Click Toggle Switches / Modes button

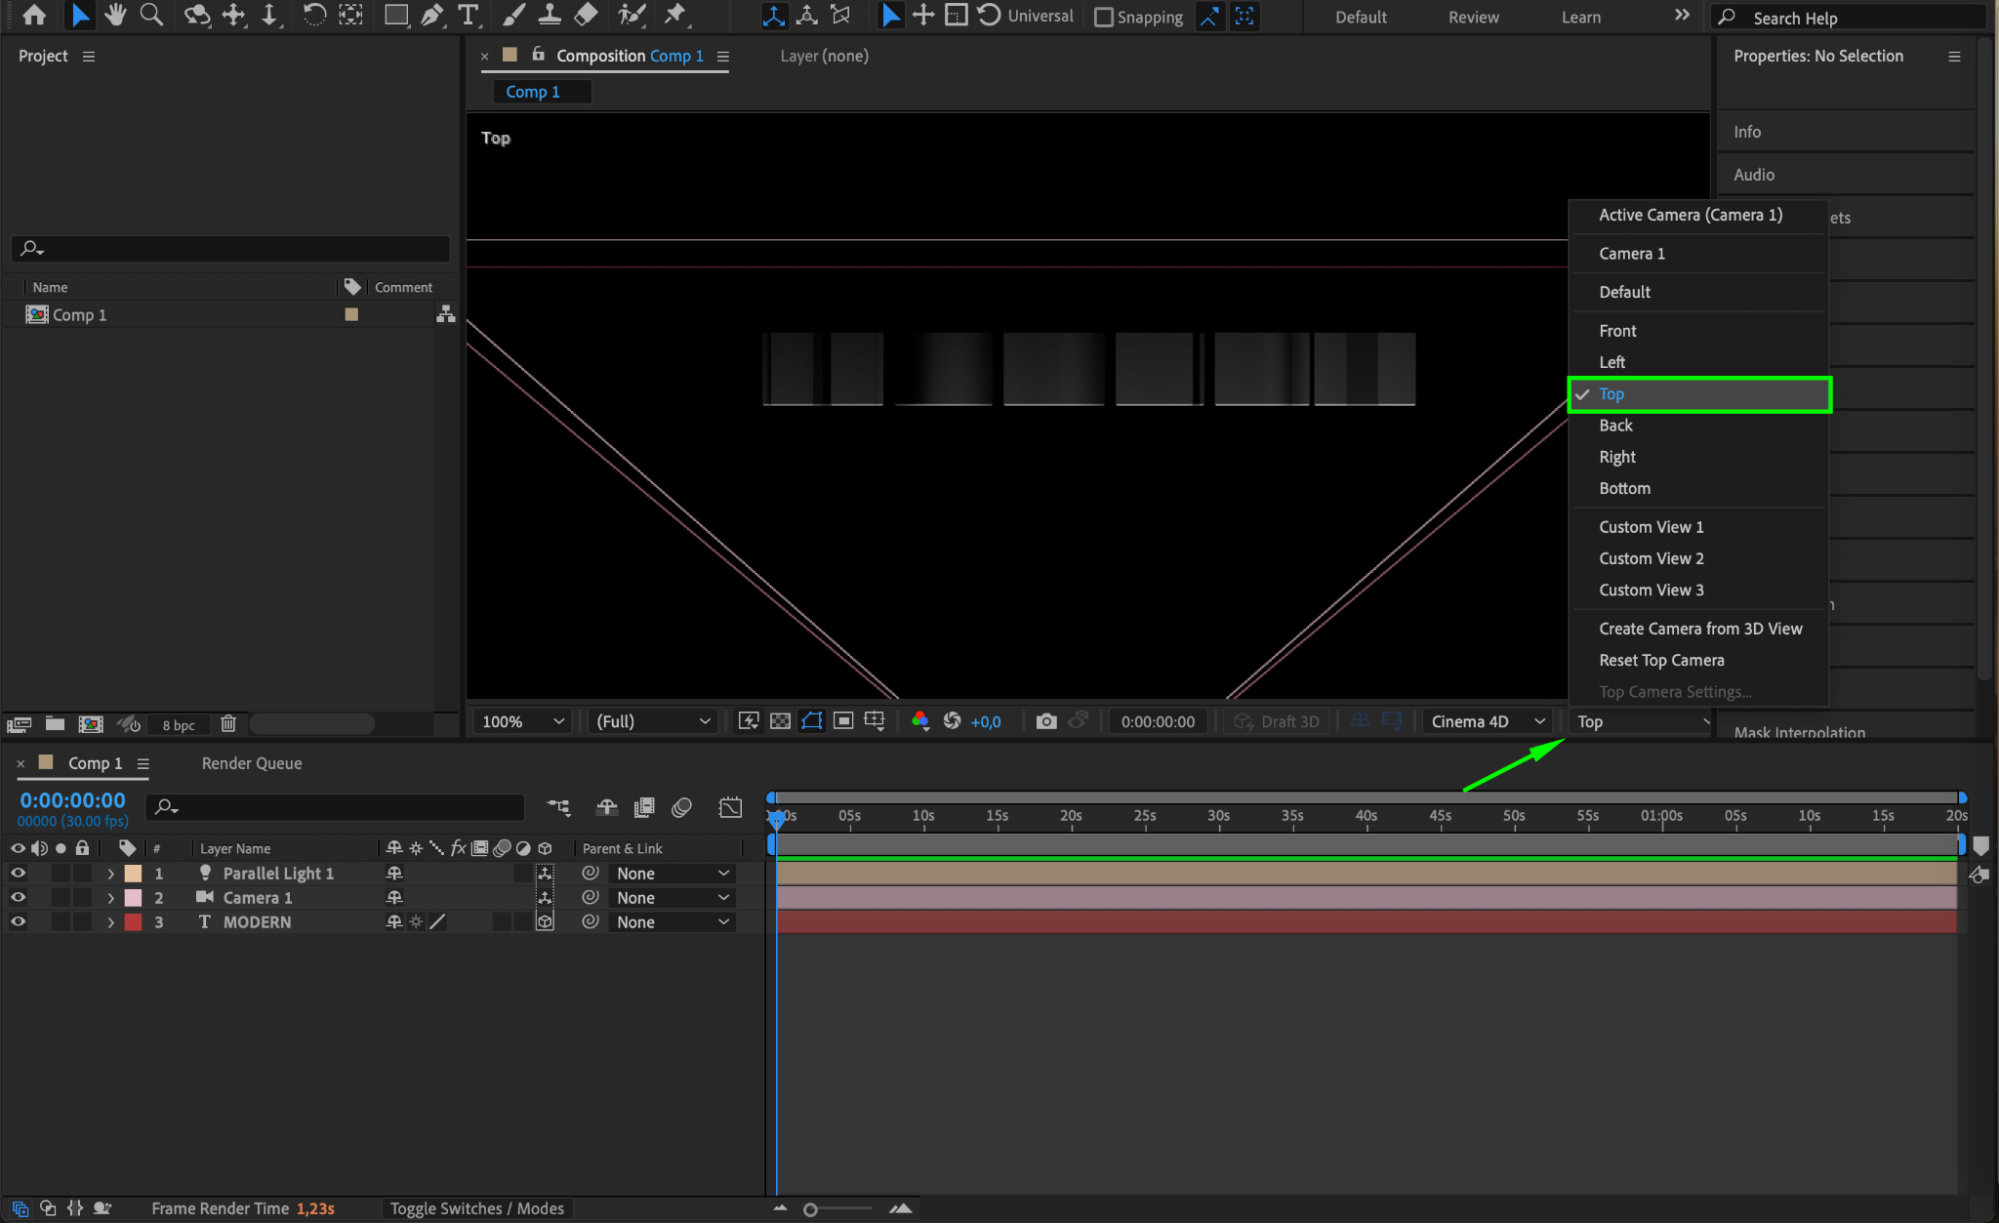click(477, 1208)
